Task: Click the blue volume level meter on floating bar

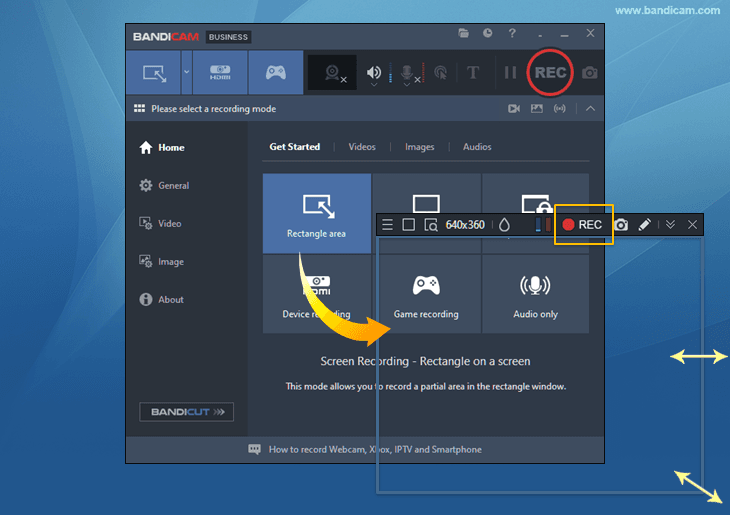Action: click(x=542, y=225)
